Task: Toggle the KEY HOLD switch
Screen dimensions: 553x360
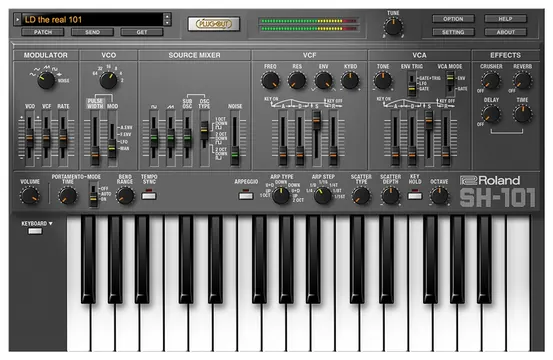Action: [415, 195]
